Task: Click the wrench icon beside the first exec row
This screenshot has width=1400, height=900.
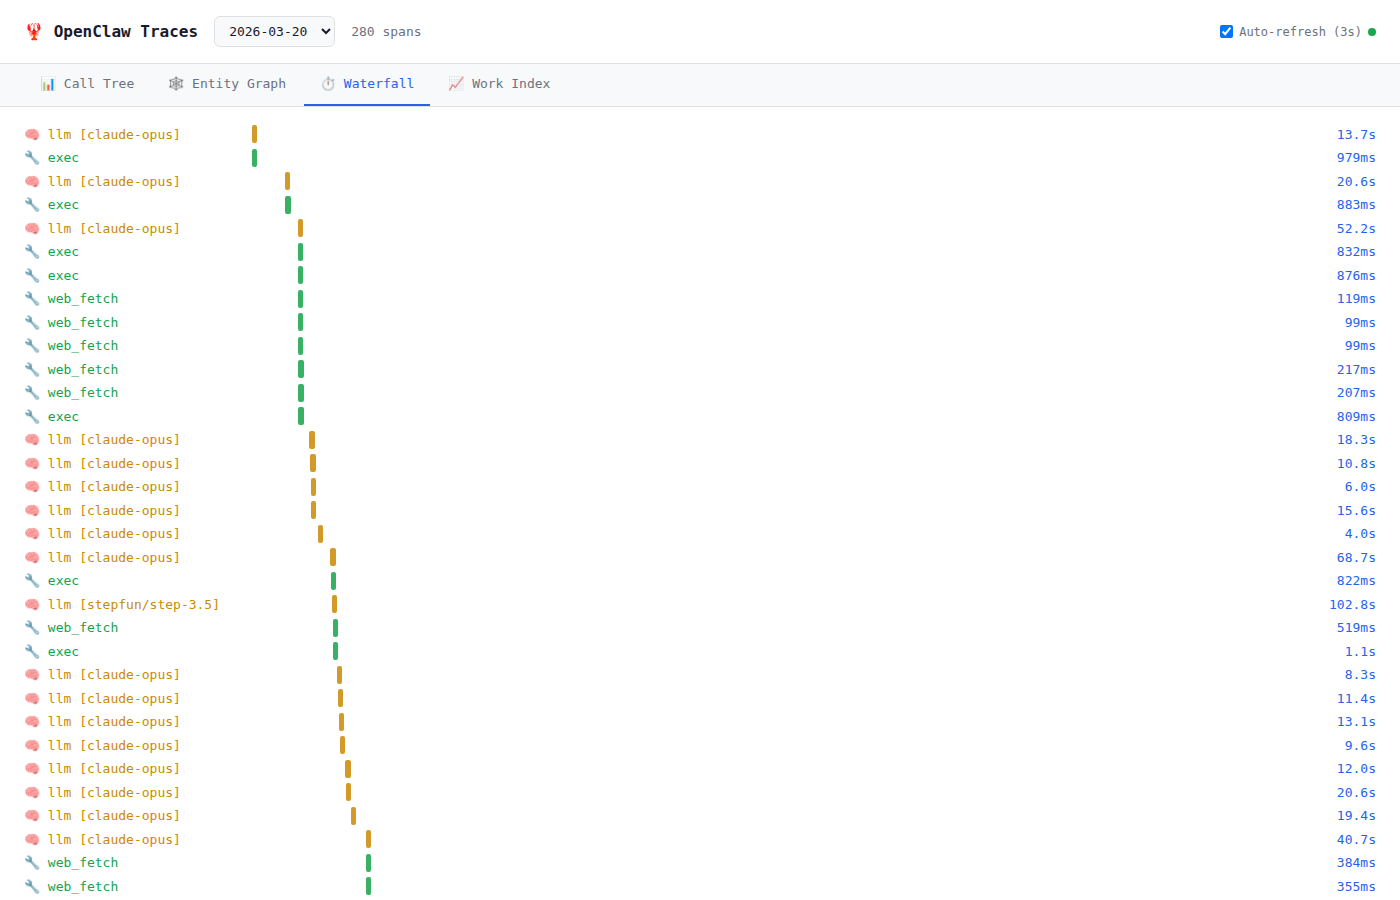Action: coord(32,158)
